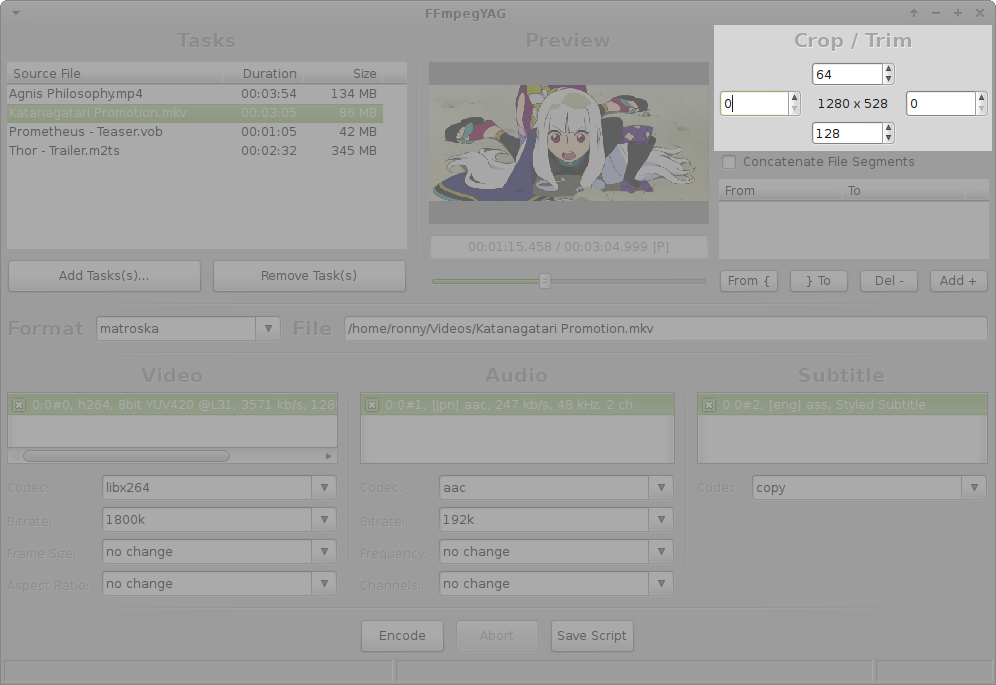The width and height of the screenshot is (996, 685).
Task: Delete segment with Del - button
Action: pos(889,281)
